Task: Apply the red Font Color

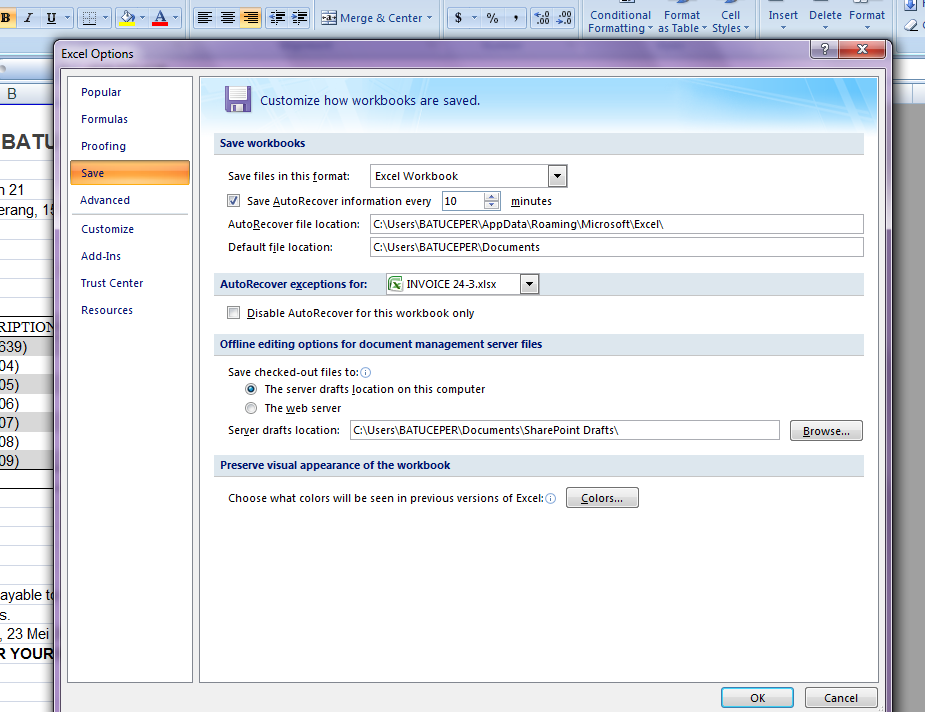Action: (160, 18)
